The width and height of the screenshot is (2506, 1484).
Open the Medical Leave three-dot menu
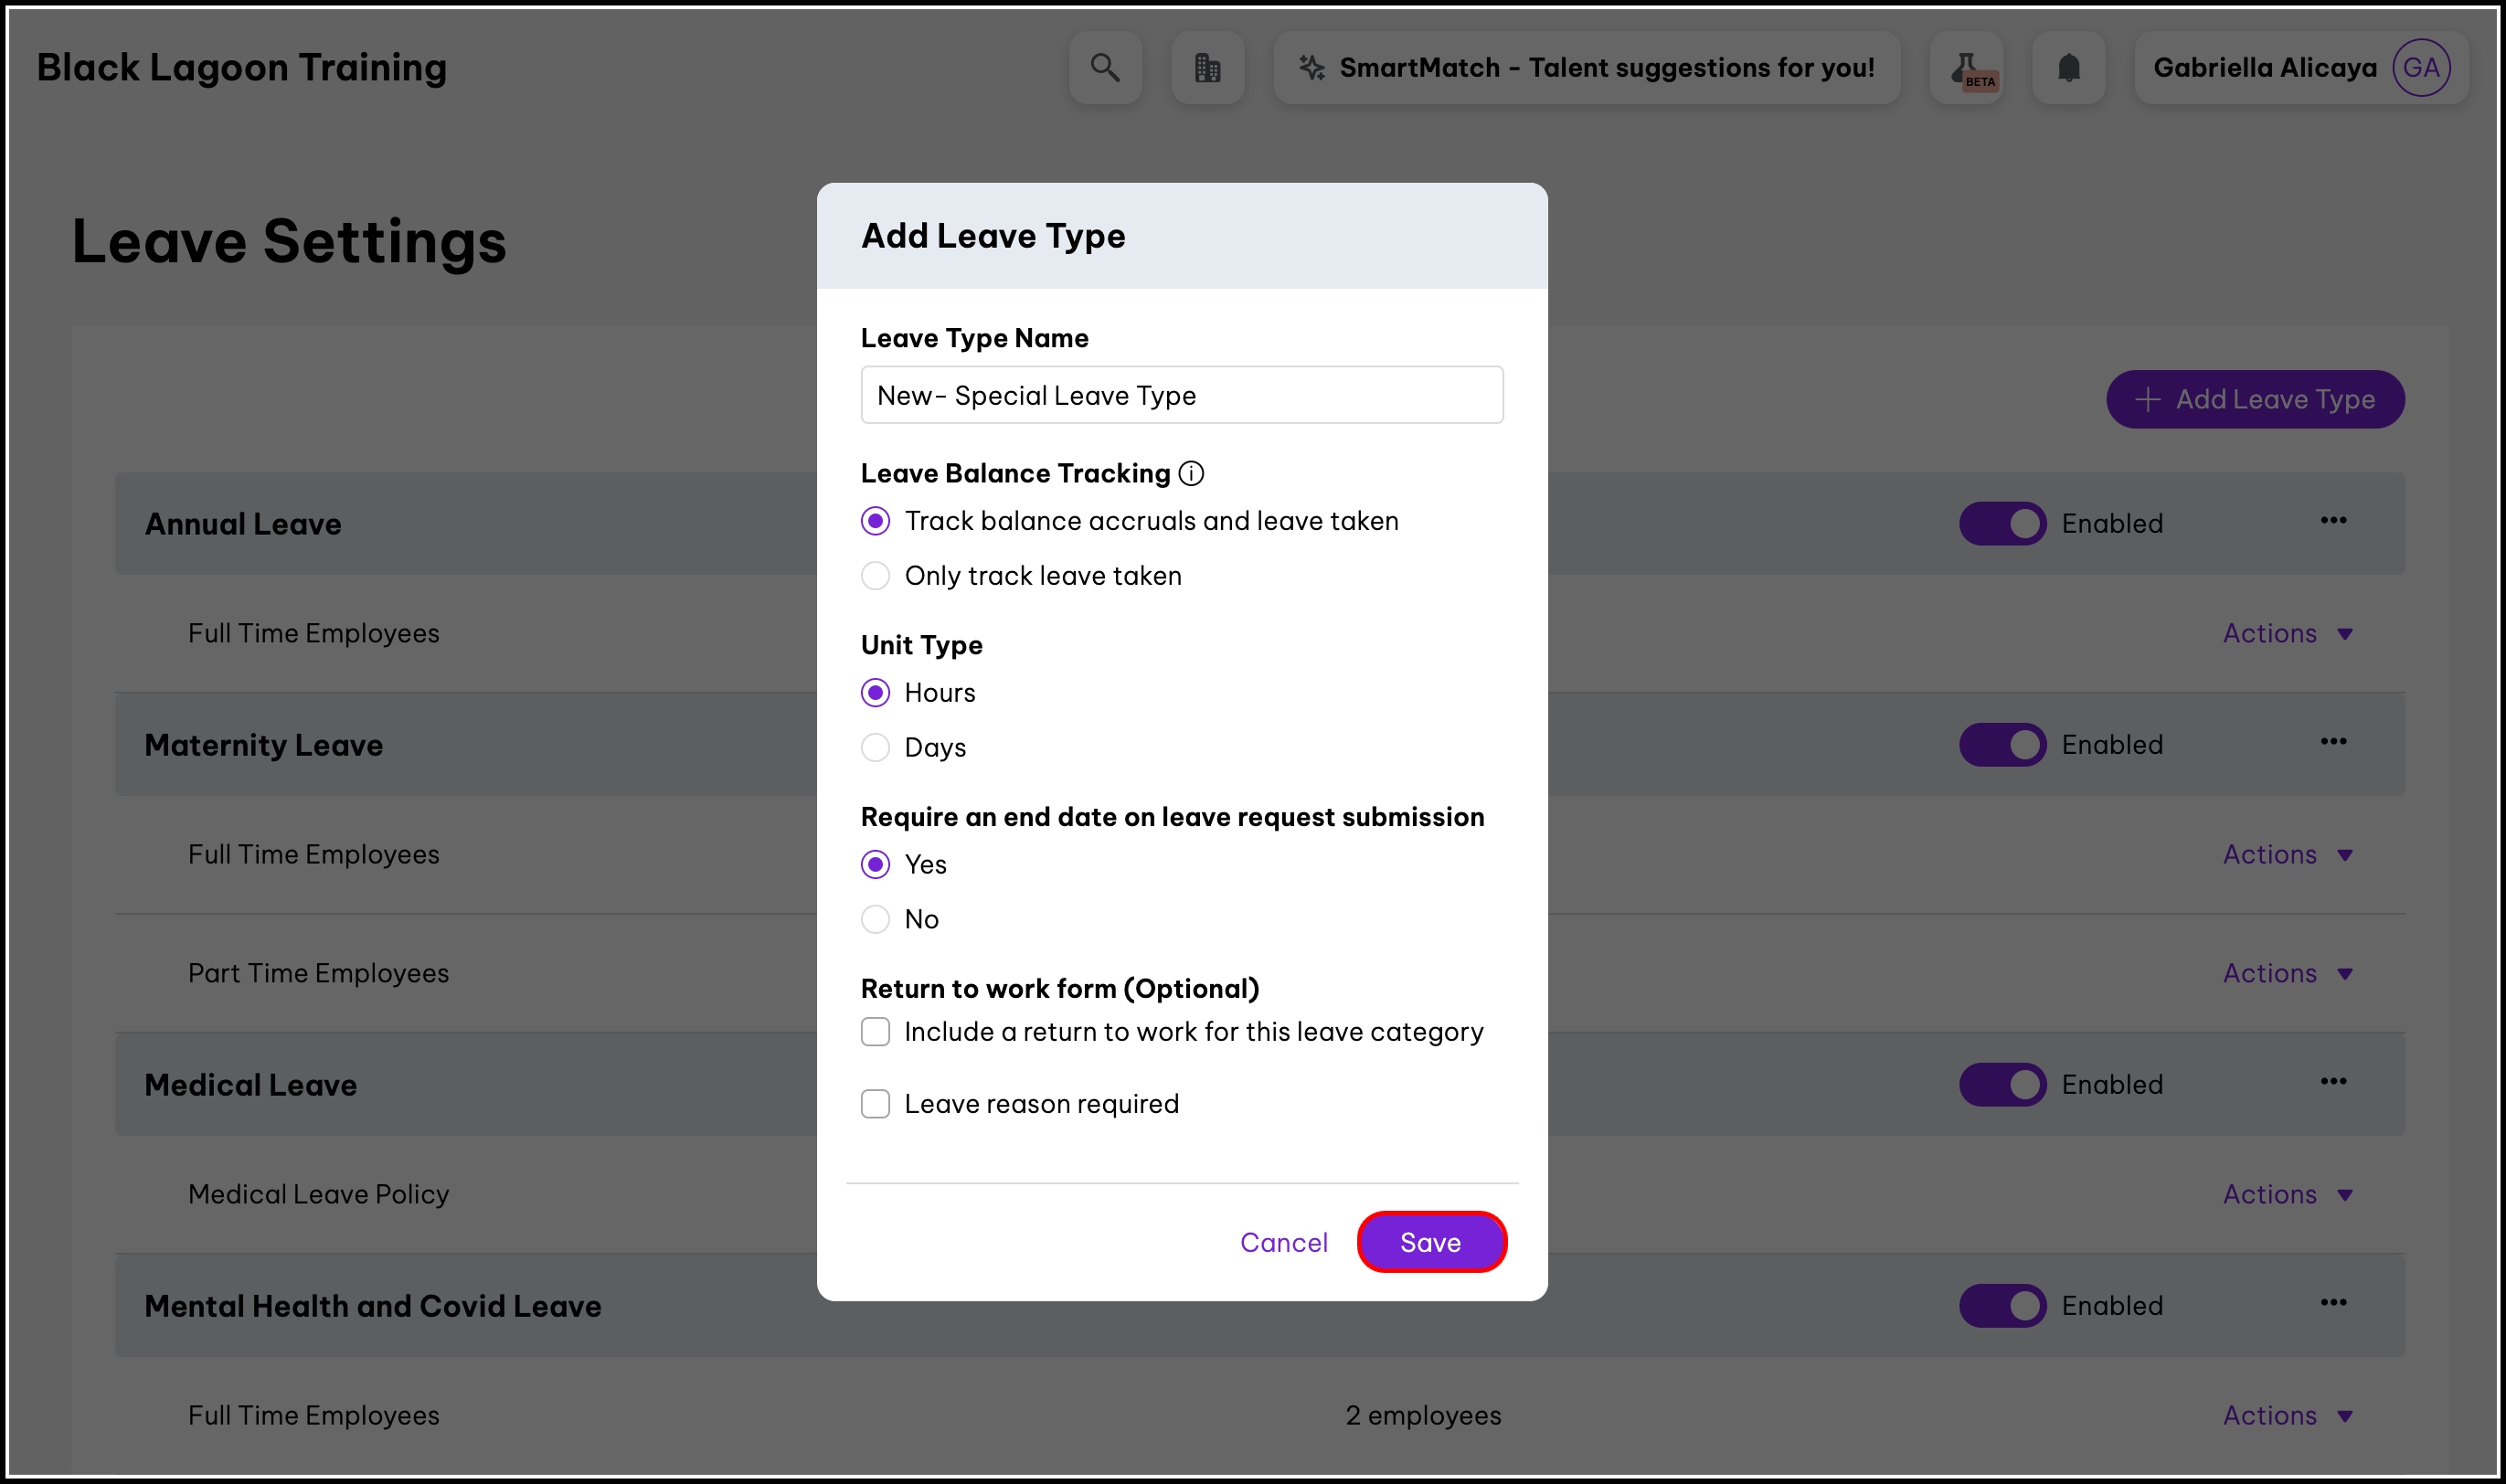tap(2333, 1081)
